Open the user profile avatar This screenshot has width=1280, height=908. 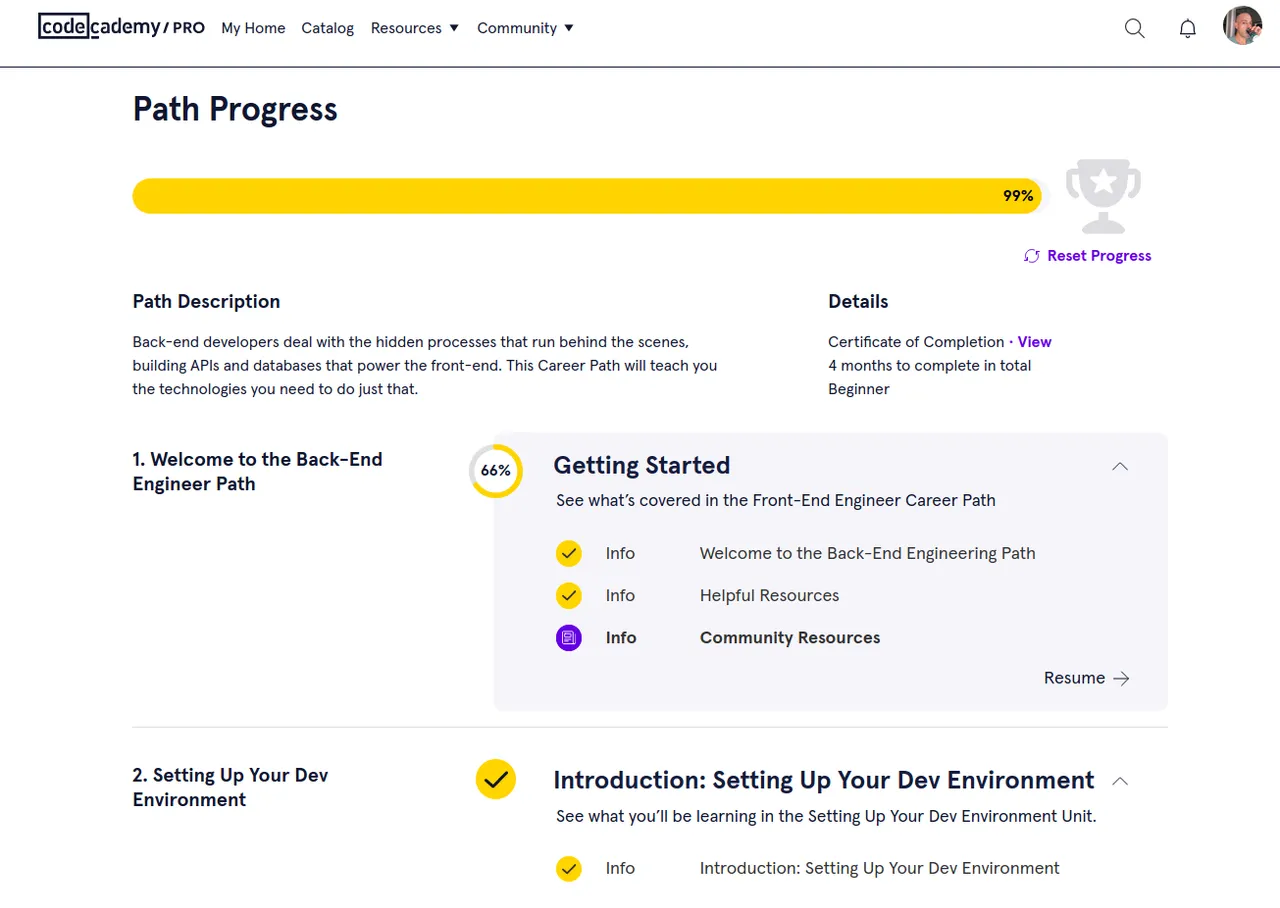pyautogui.click(x=1242, y=26)
